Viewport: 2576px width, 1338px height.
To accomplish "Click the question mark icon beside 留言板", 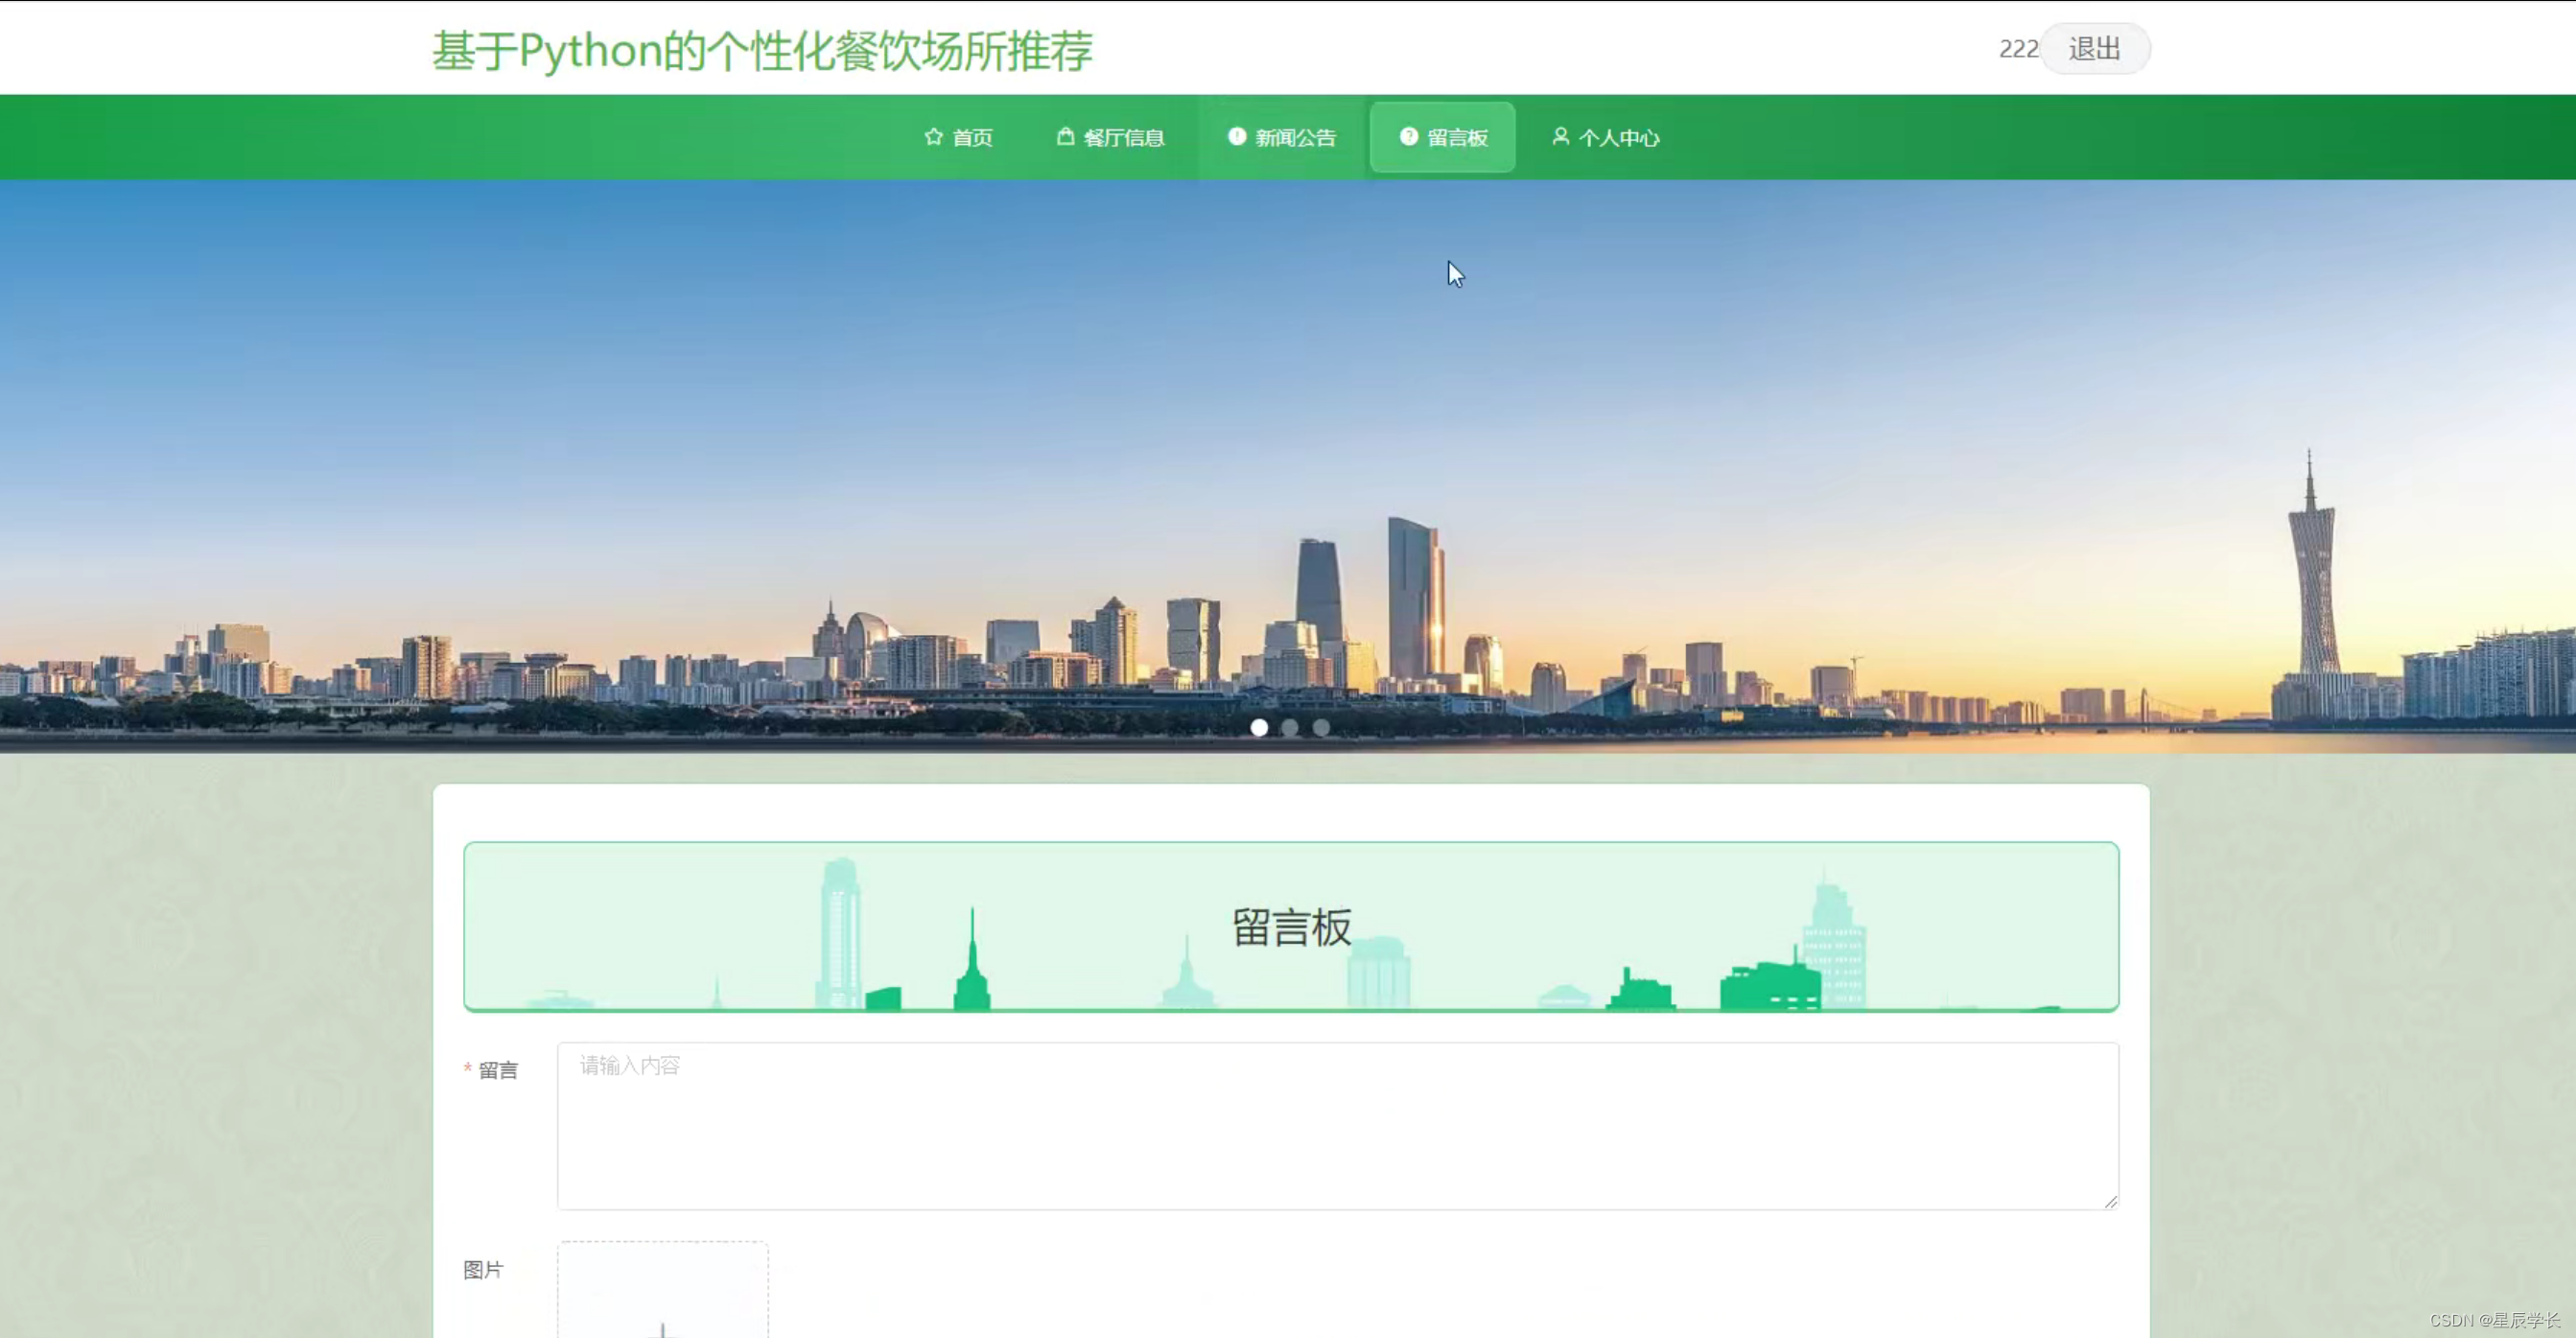I will pyautogui.click(x=1408, y=136).
